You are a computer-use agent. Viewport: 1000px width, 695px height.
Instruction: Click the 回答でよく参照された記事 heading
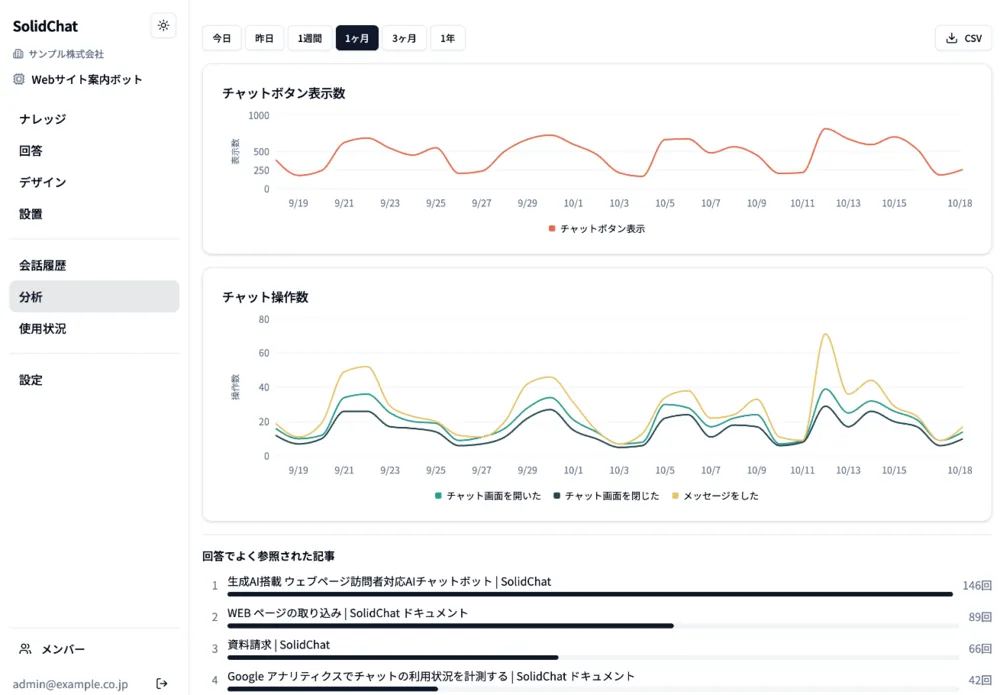coord(268,556)
